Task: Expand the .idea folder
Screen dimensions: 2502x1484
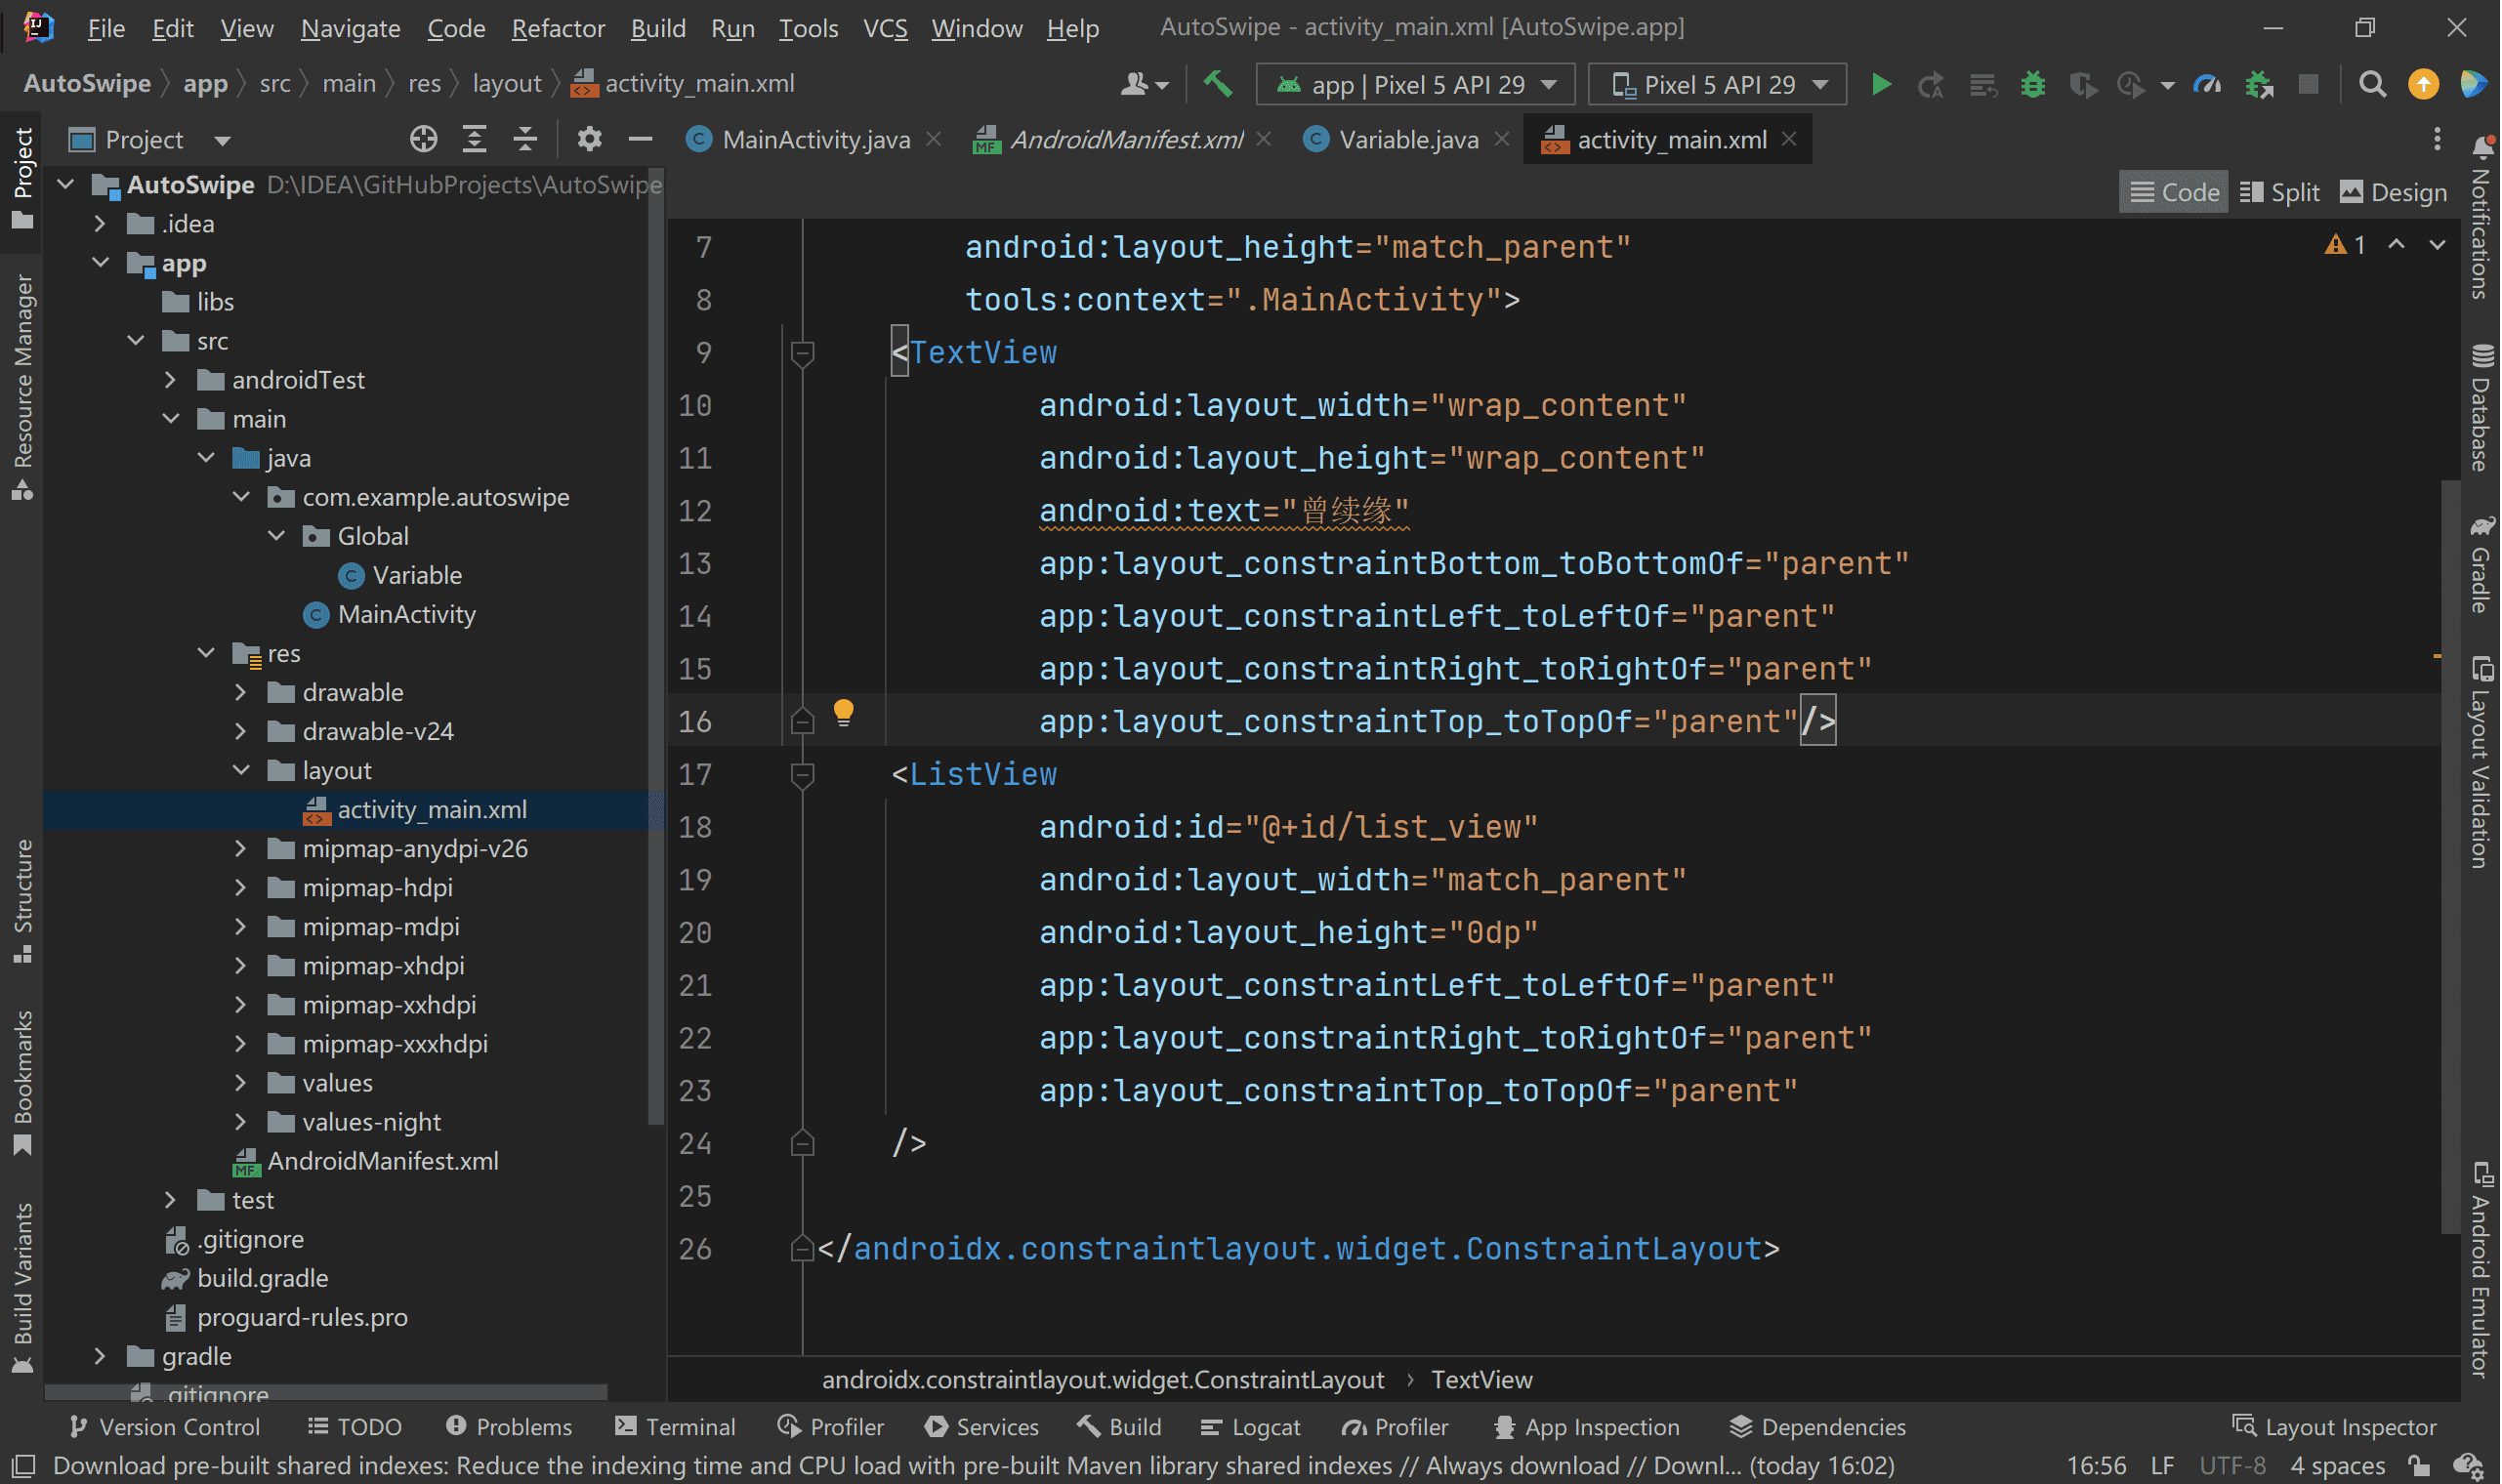Action: pos(100,224)
